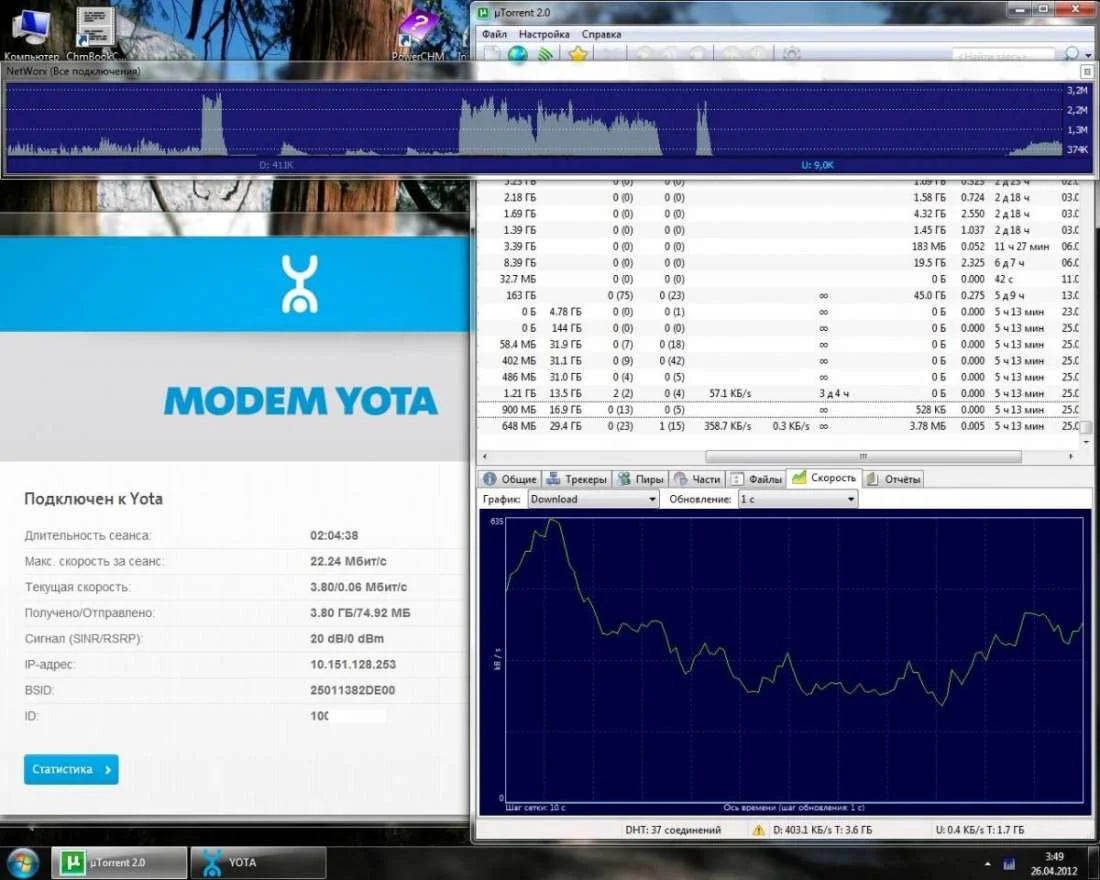Screen dimensions: 1100x880
Task: Click the greyed Move Down queue icon
Action: pos(758,54)
